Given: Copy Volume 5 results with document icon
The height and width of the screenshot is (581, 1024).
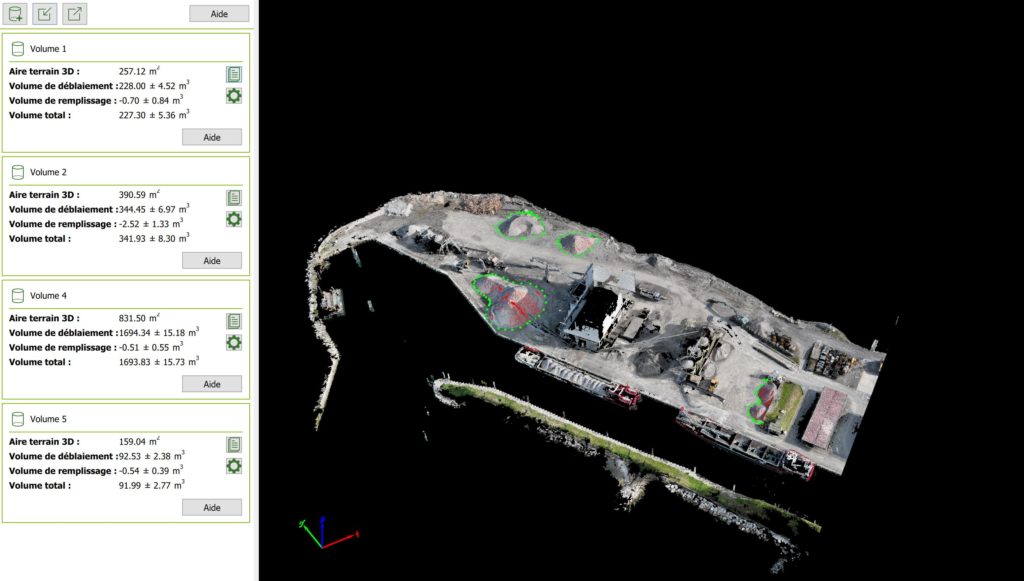Looking at the screenshot, I should [234, 445].
